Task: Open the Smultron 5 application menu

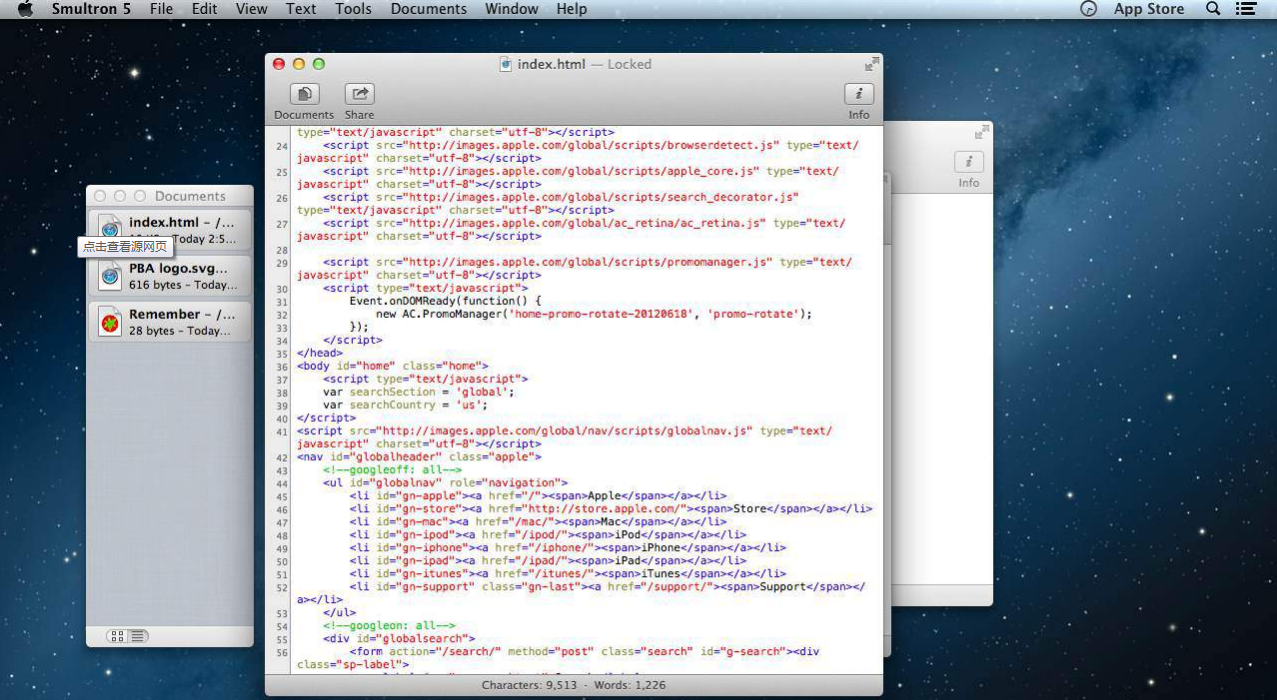Action: 91,9
